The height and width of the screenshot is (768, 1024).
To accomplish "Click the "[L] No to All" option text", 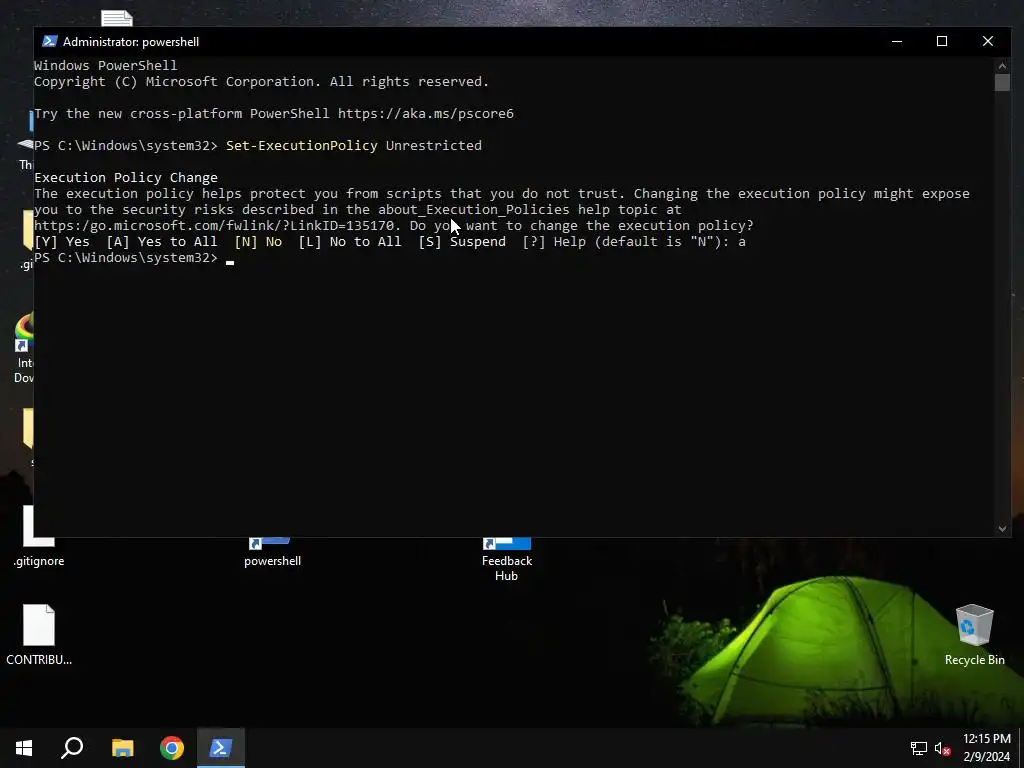I will 349,242.
